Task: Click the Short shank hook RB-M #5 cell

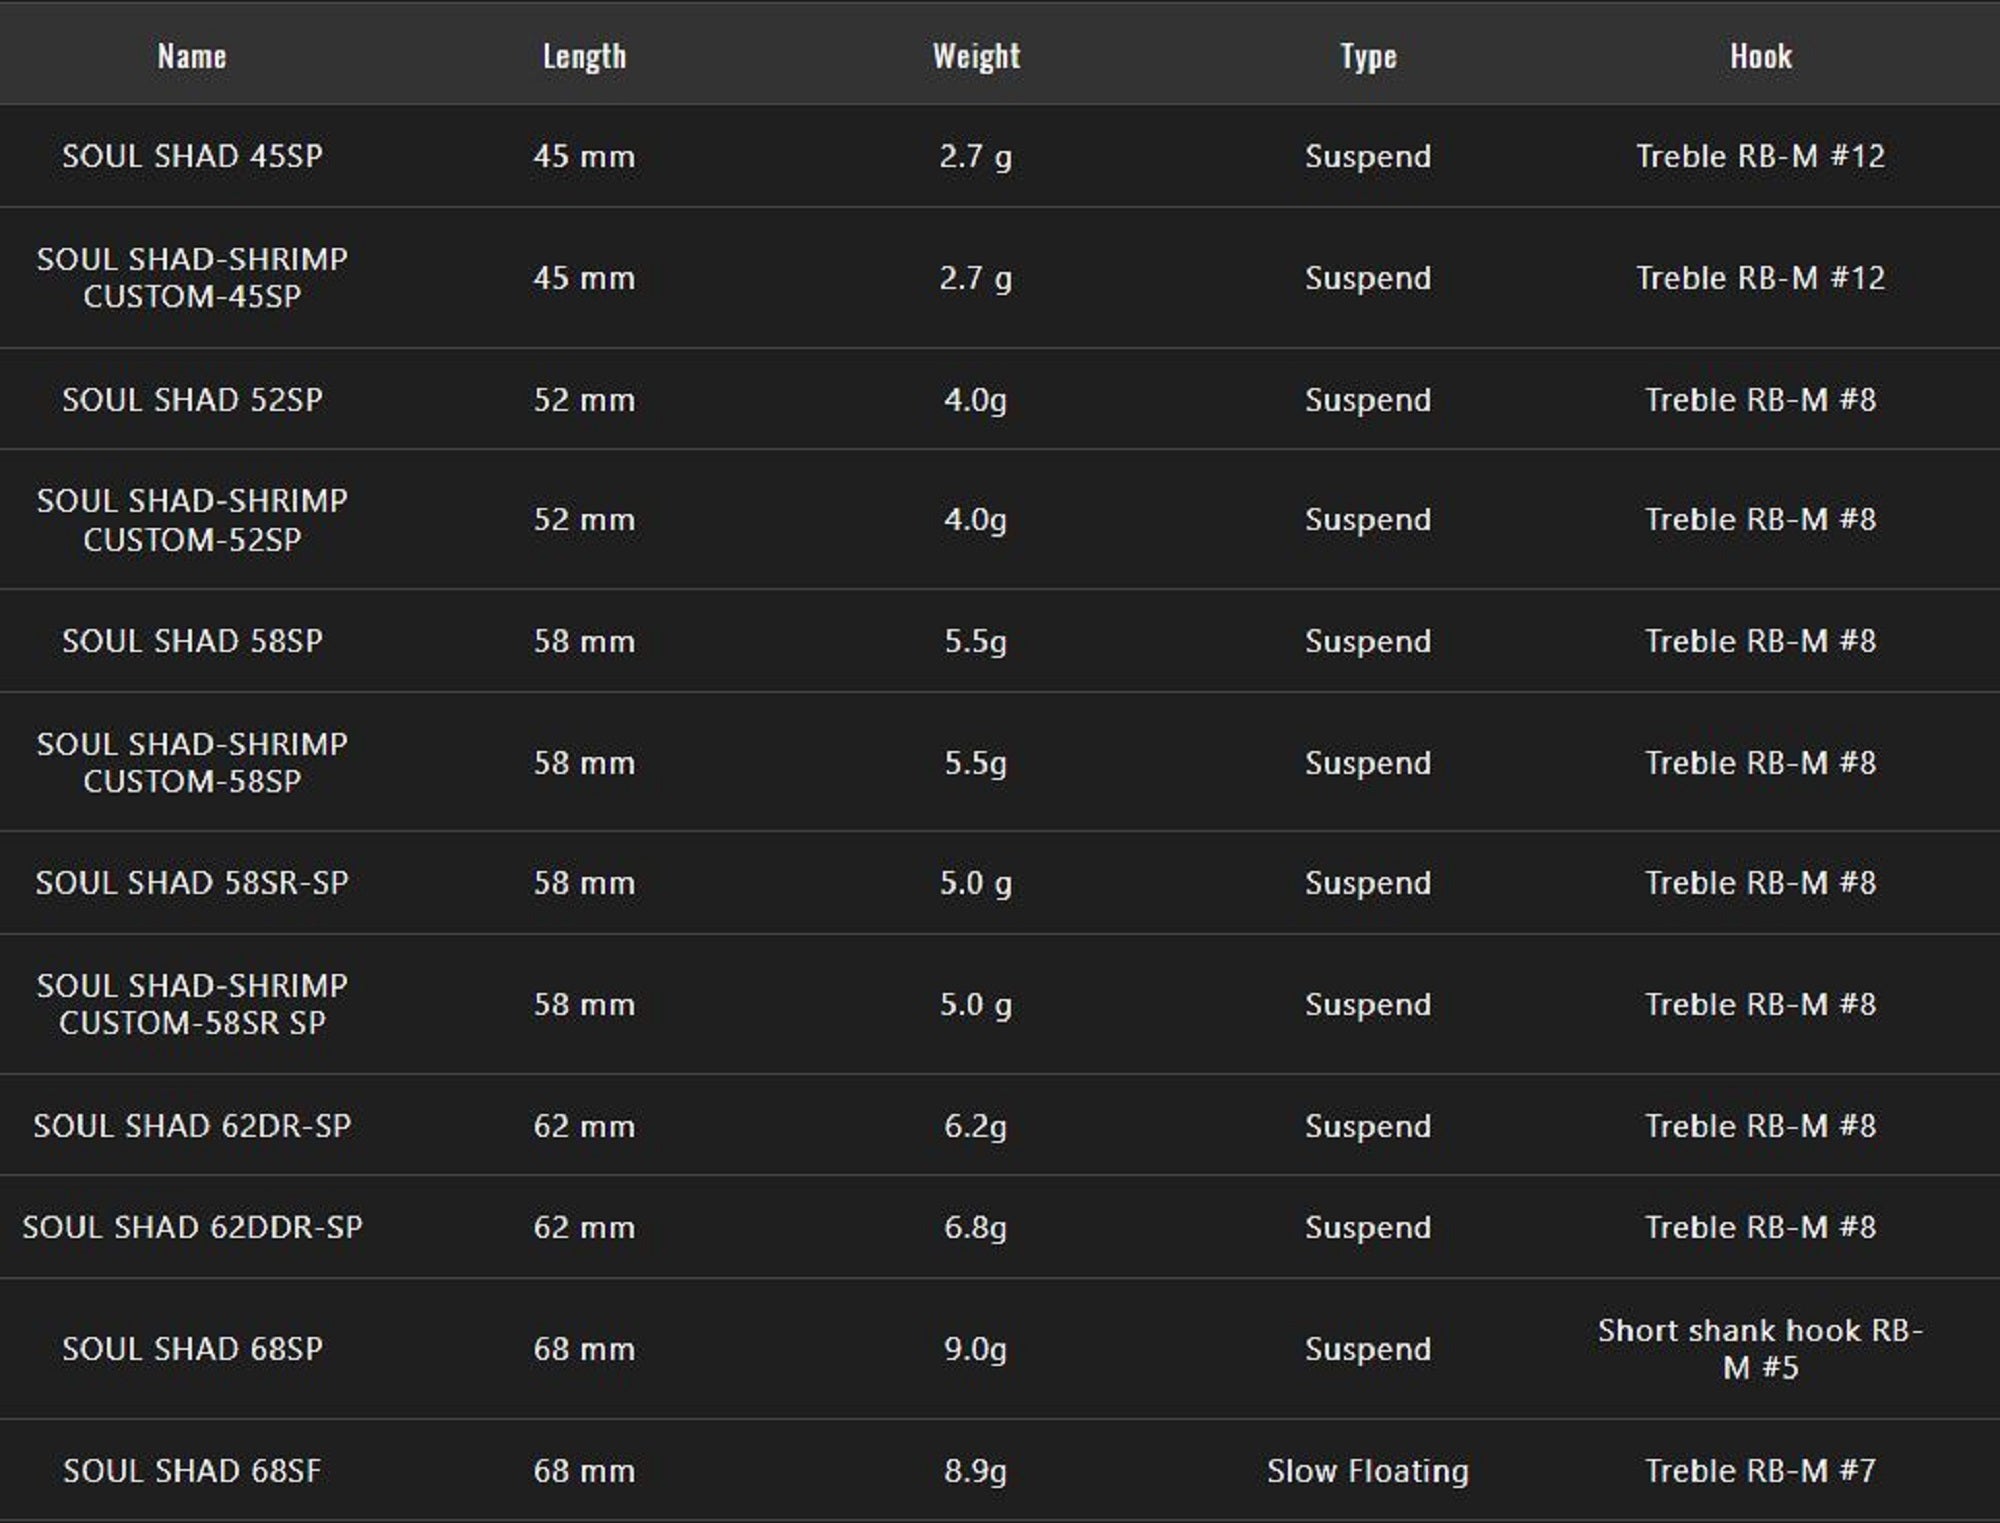Action: pyautogui.click(x=1760, y=1349)
